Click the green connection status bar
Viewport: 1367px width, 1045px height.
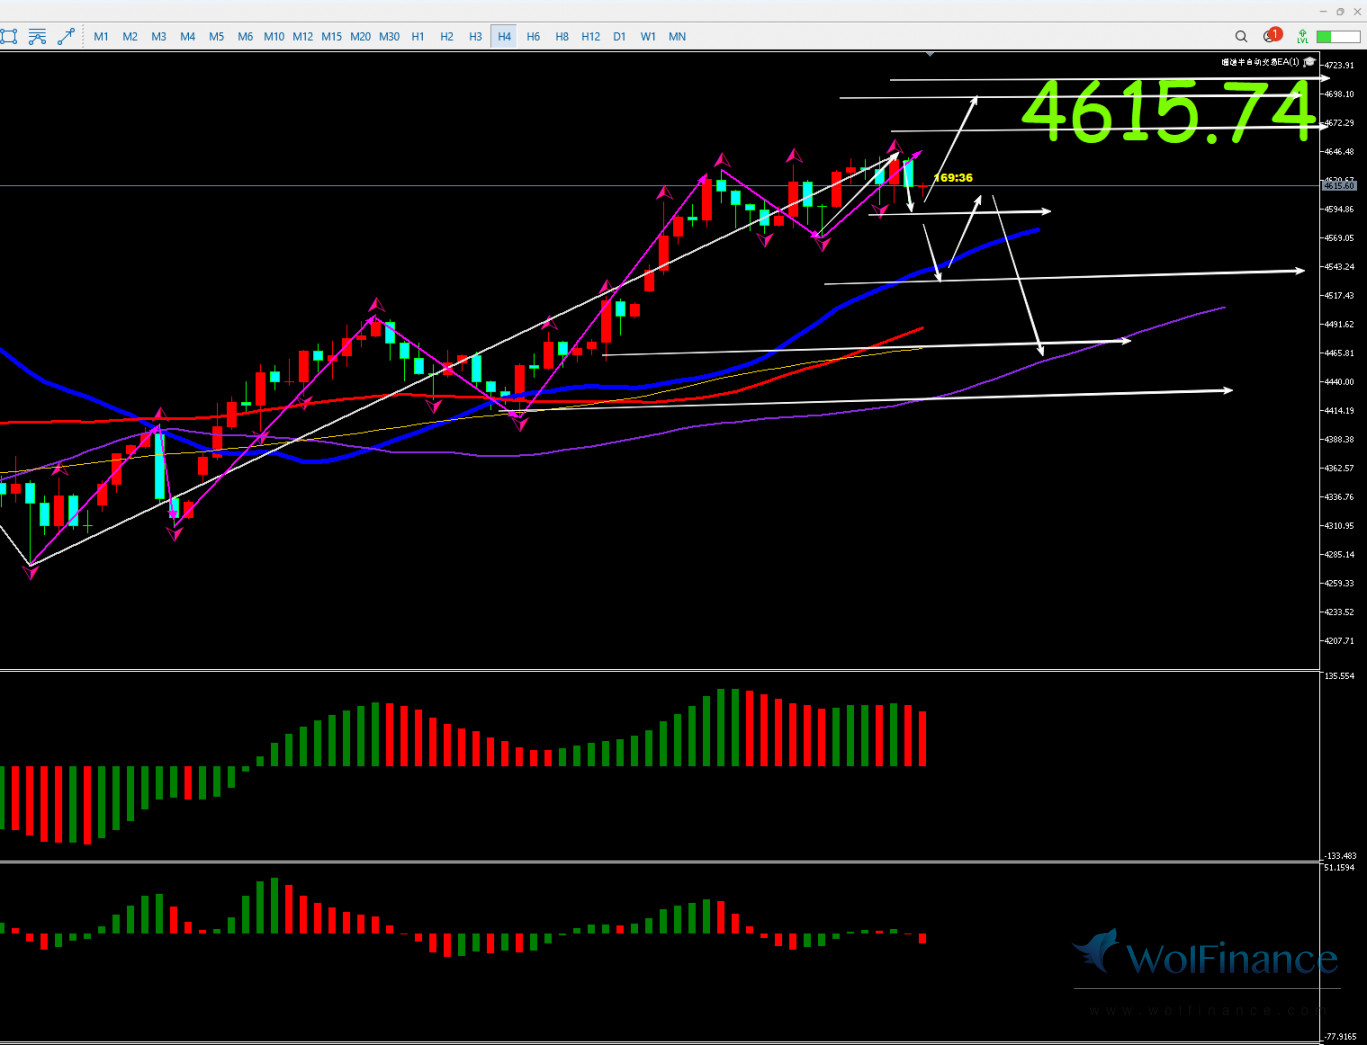coord(1337,37)
